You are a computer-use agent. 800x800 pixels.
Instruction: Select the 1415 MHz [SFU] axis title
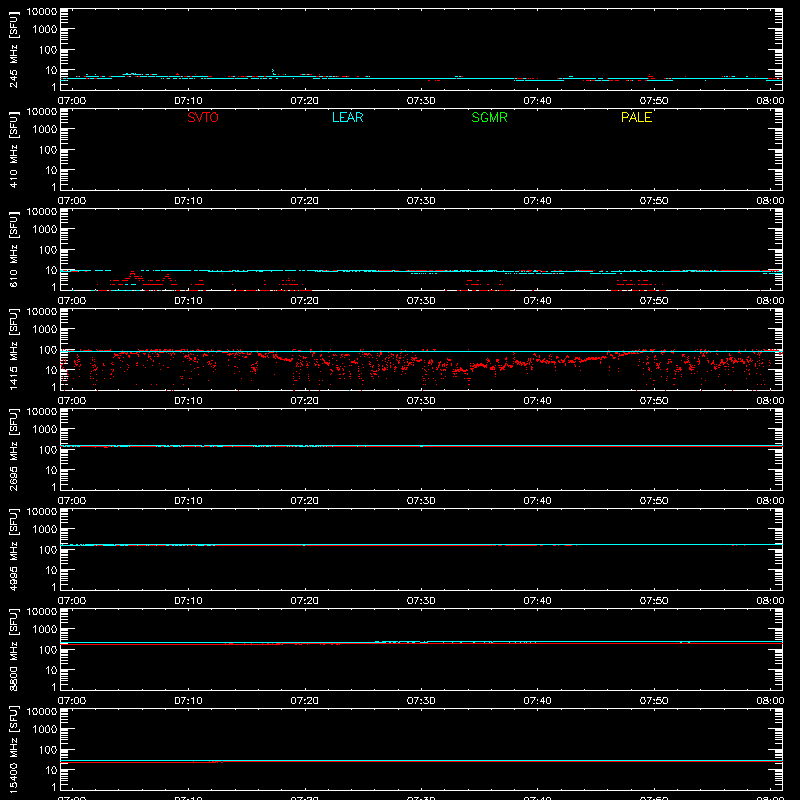click(x=14, y=349)
